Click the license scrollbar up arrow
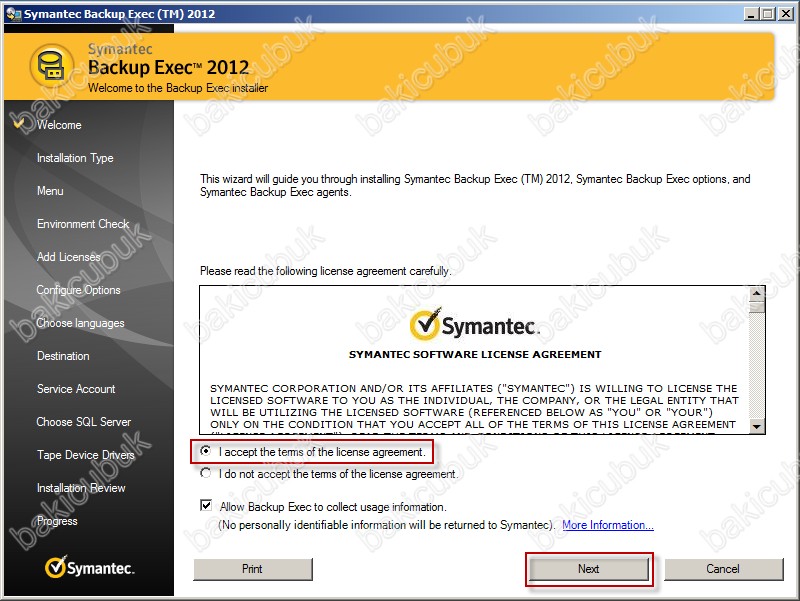This screenshot has width=800, height=601. tap(757, 293)
